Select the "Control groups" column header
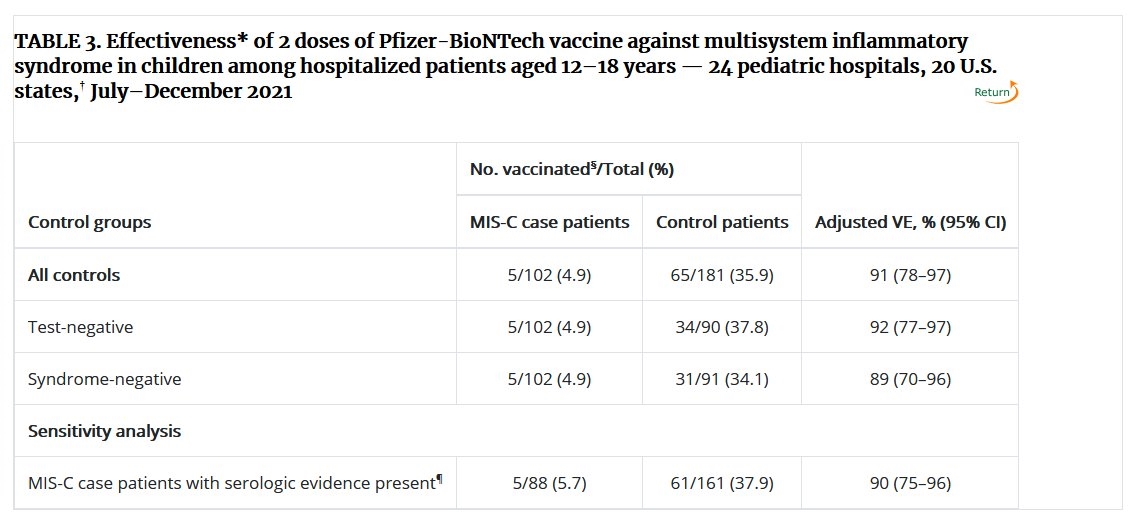Screen dimensions: 1131x526 89,222
